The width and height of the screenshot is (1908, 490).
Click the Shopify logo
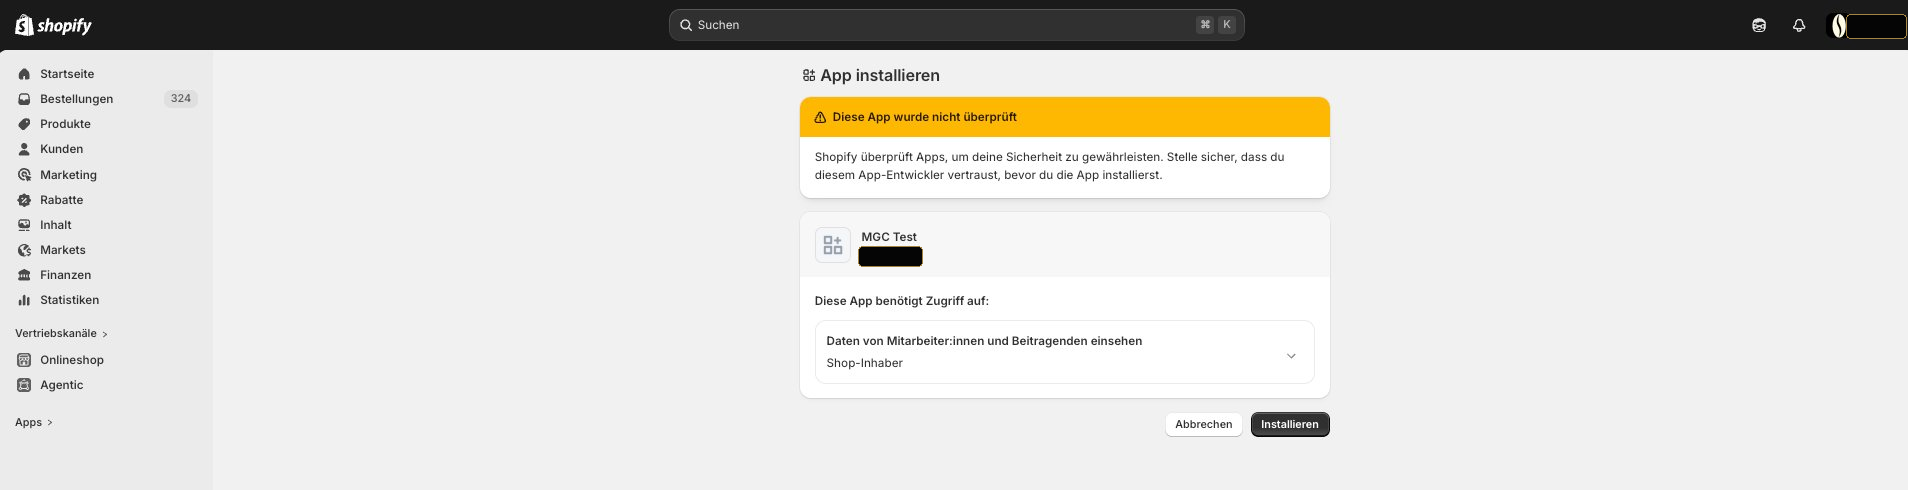(x=53, y=25)
